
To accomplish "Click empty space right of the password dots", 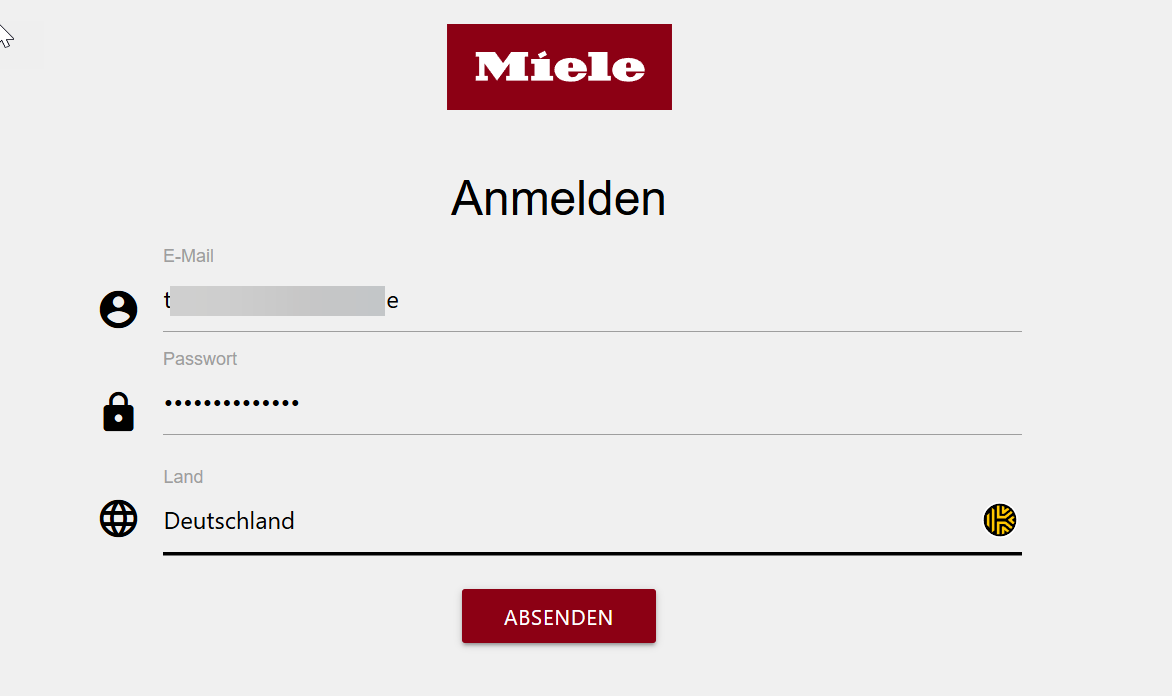I will (x=650, y=404).
